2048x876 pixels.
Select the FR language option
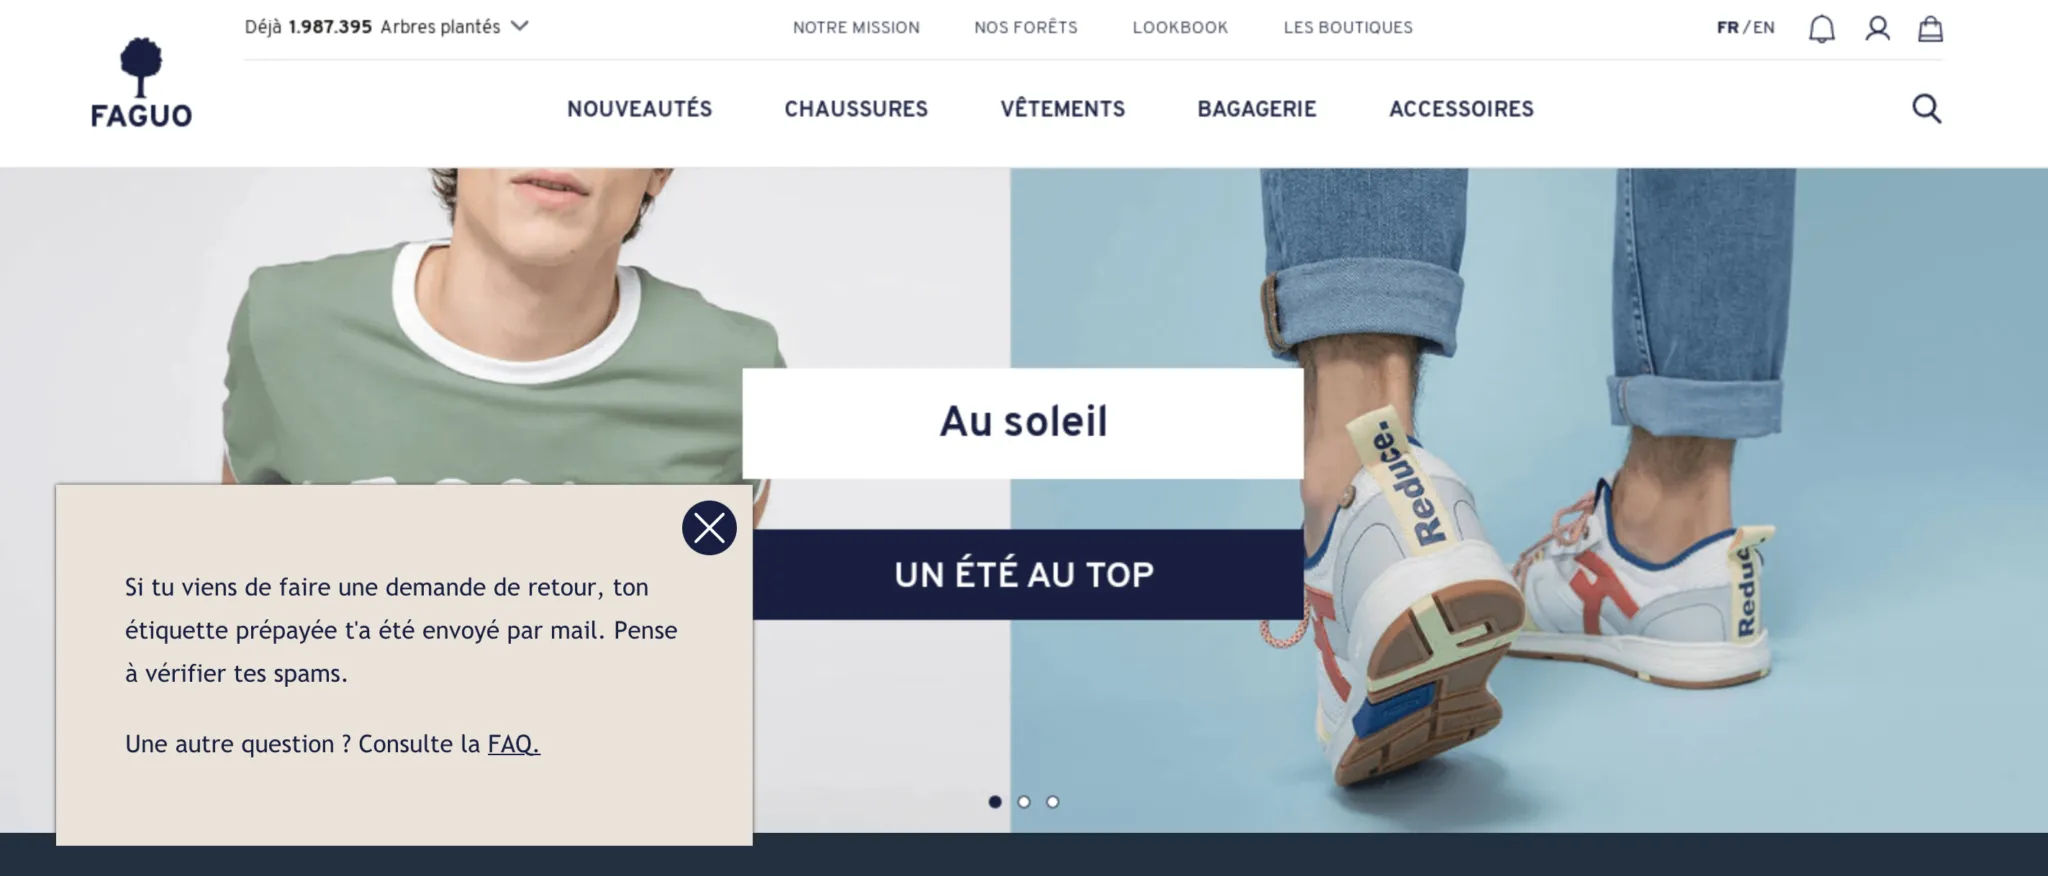tap(1728, 28)
